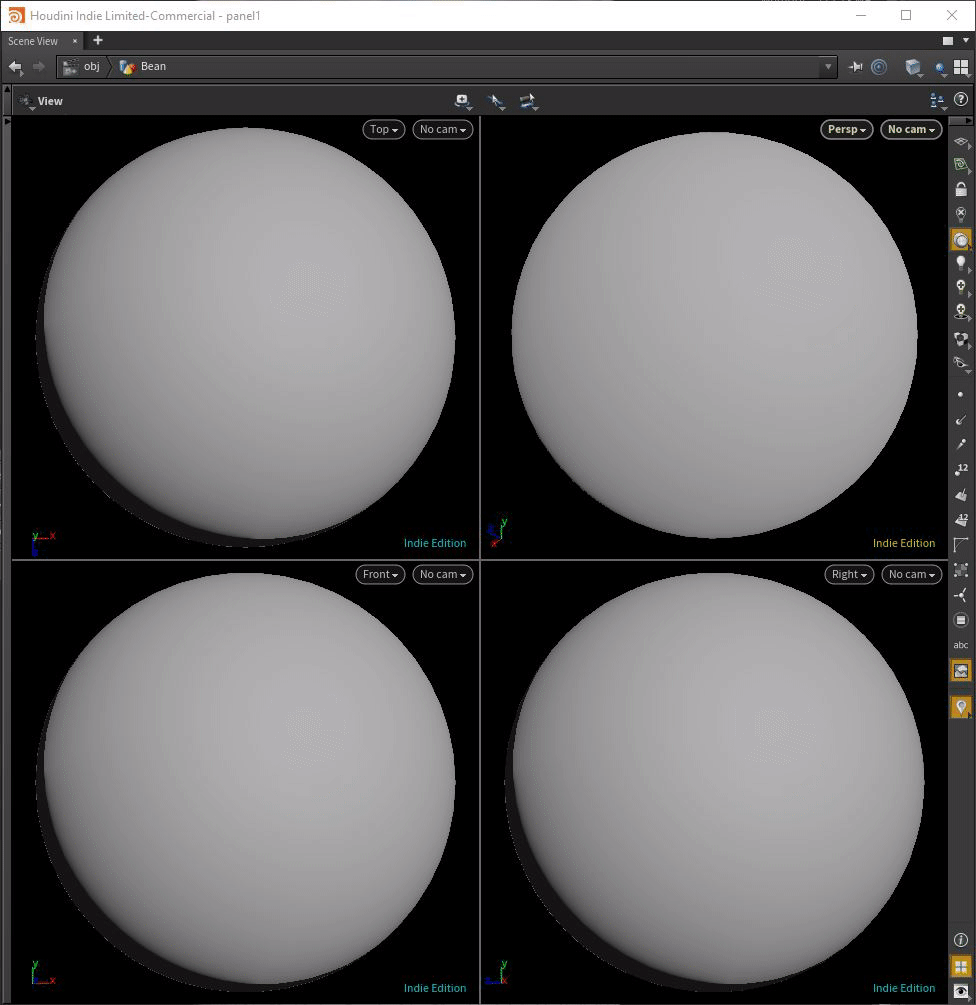
Task: Switch to the Scene View tab
Action: 33,41
